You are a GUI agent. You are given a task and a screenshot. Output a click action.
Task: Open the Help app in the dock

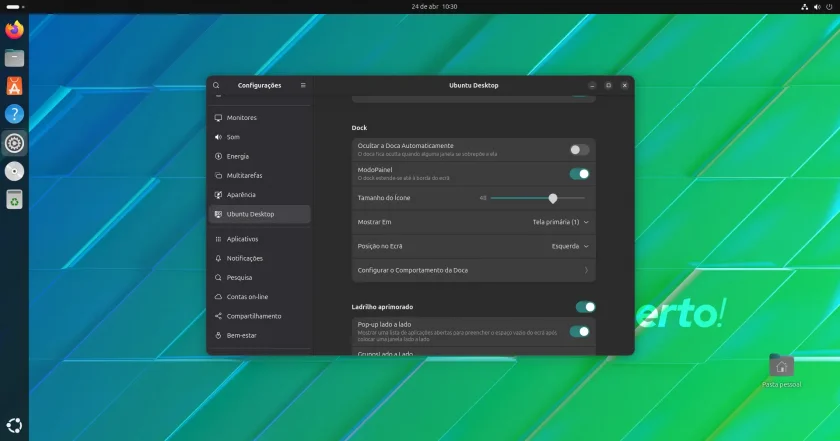point(14,114)
